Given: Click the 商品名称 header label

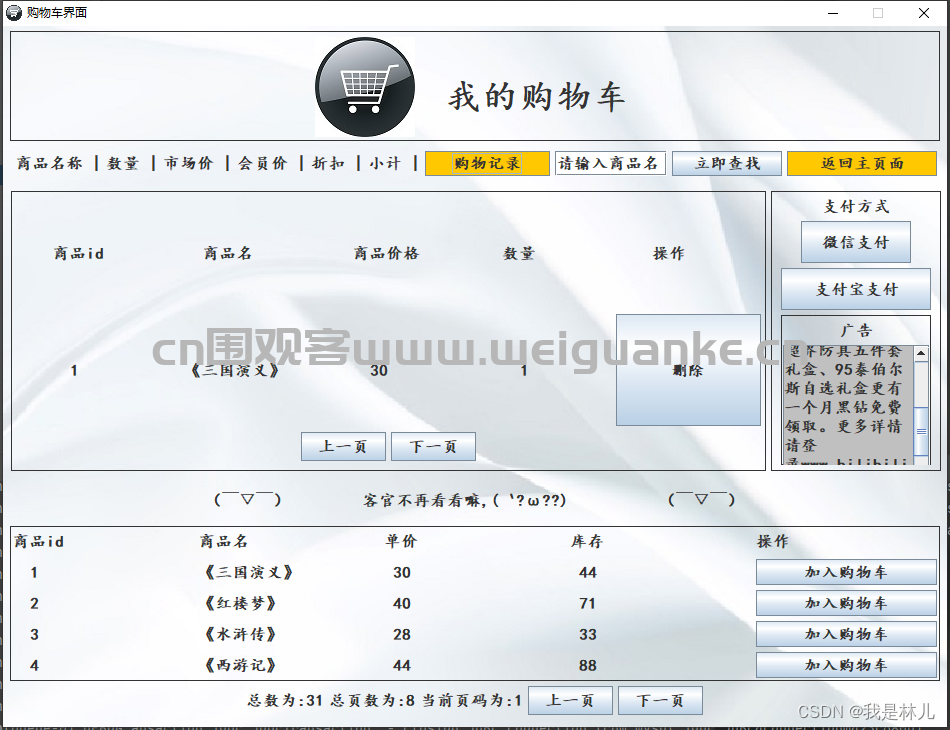Looking at the screenshot, I should 49,163.
